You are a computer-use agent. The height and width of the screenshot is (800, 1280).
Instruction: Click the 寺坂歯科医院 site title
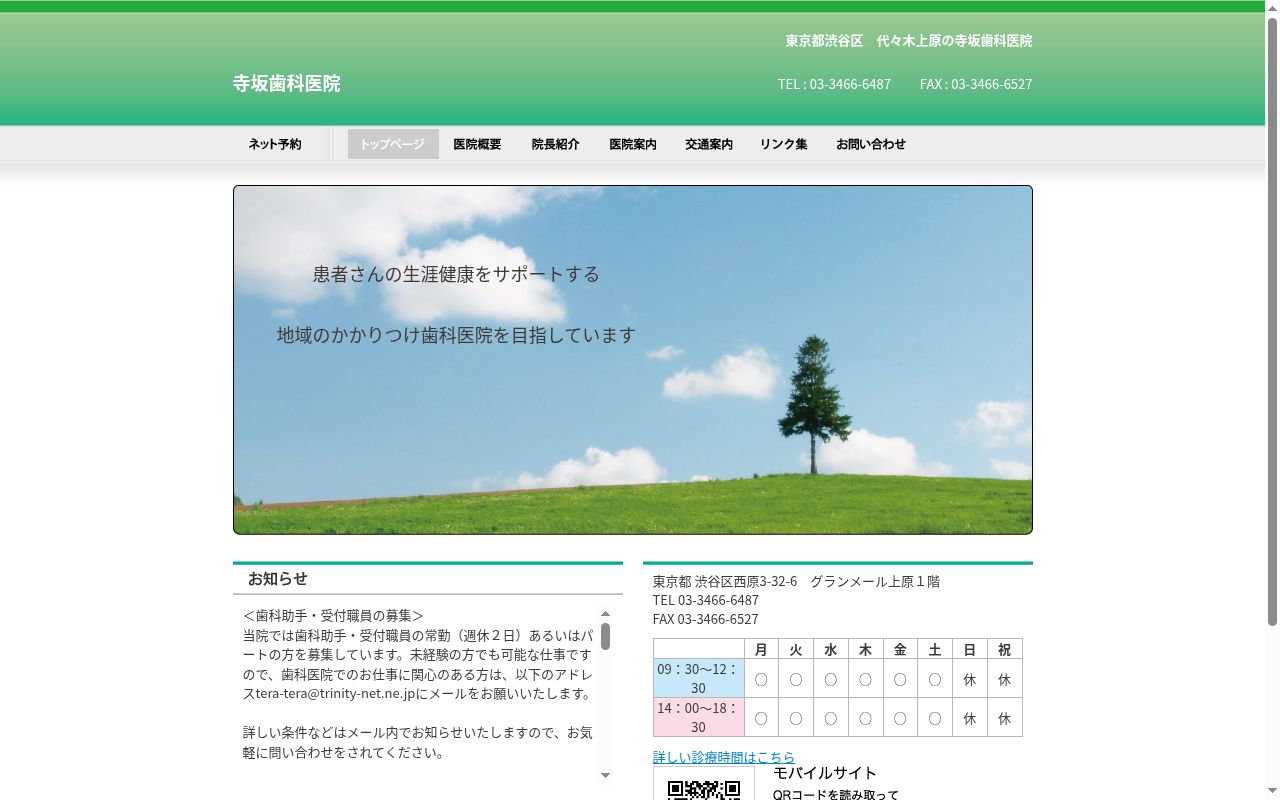coord(287,84)
